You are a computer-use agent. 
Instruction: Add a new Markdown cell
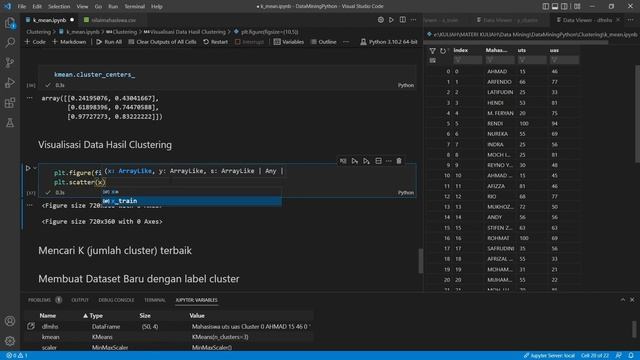pyautogui.click(x=69, y=42)
